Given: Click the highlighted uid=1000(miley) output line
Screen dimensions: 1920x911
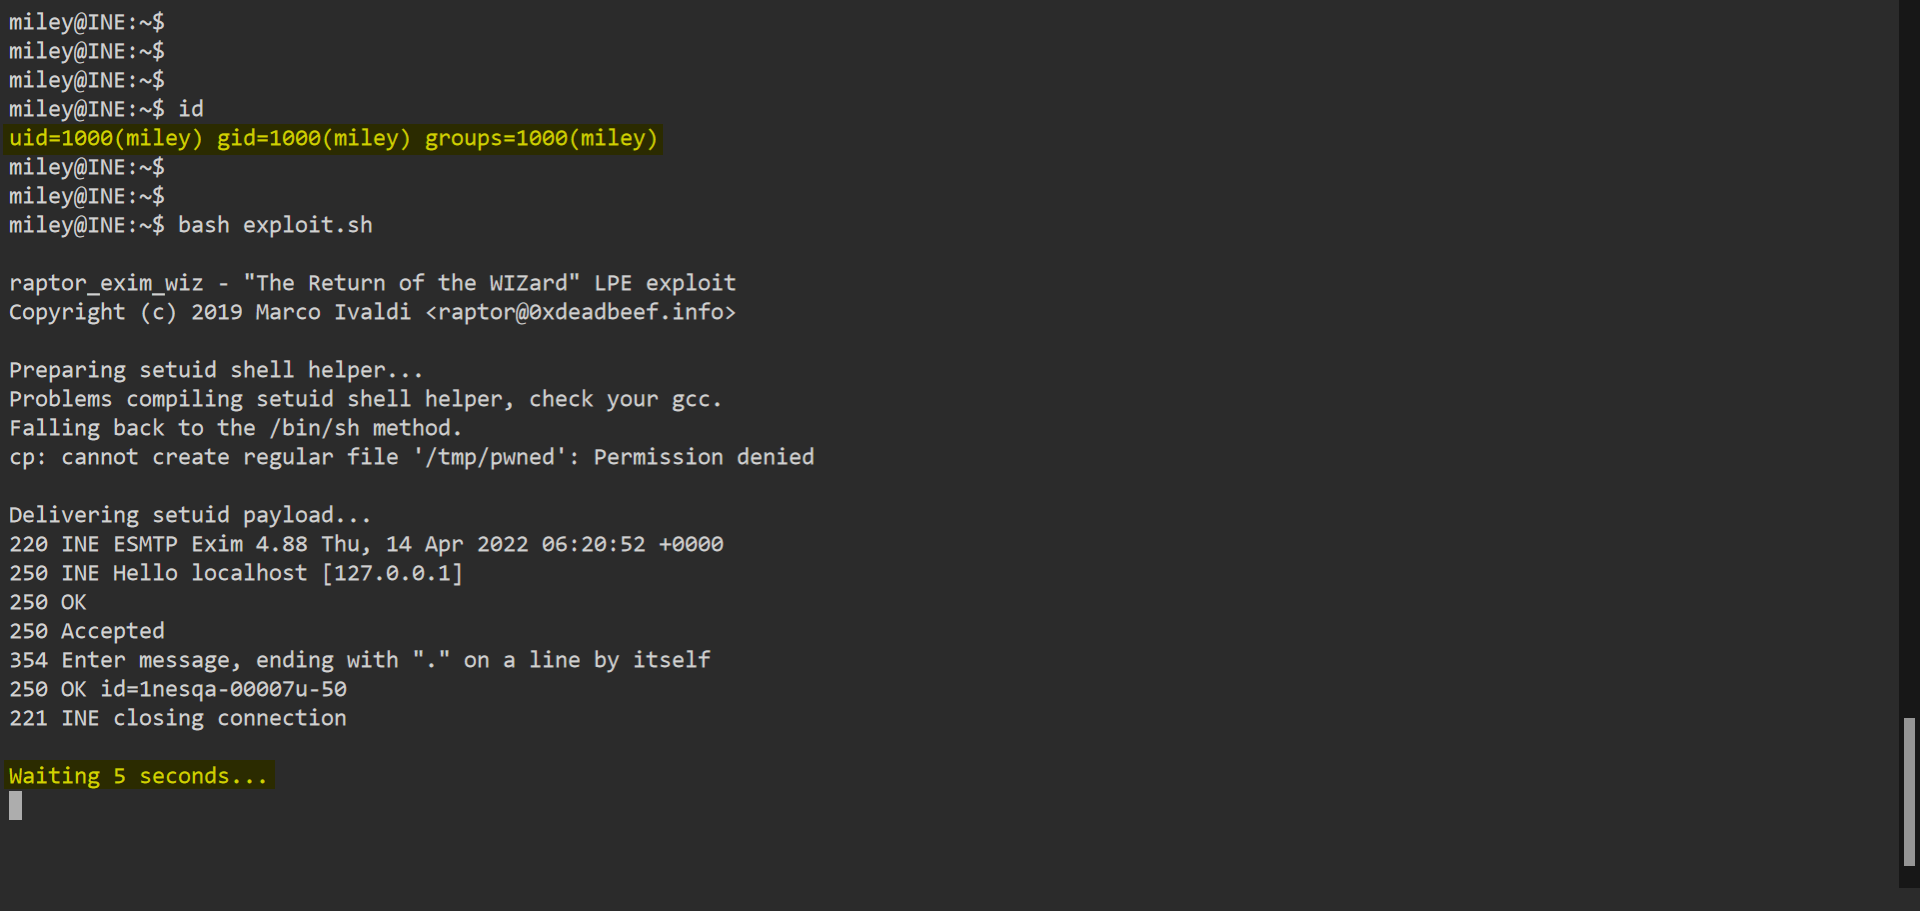Looking at the screenshot, I should [x=333, y=138].
